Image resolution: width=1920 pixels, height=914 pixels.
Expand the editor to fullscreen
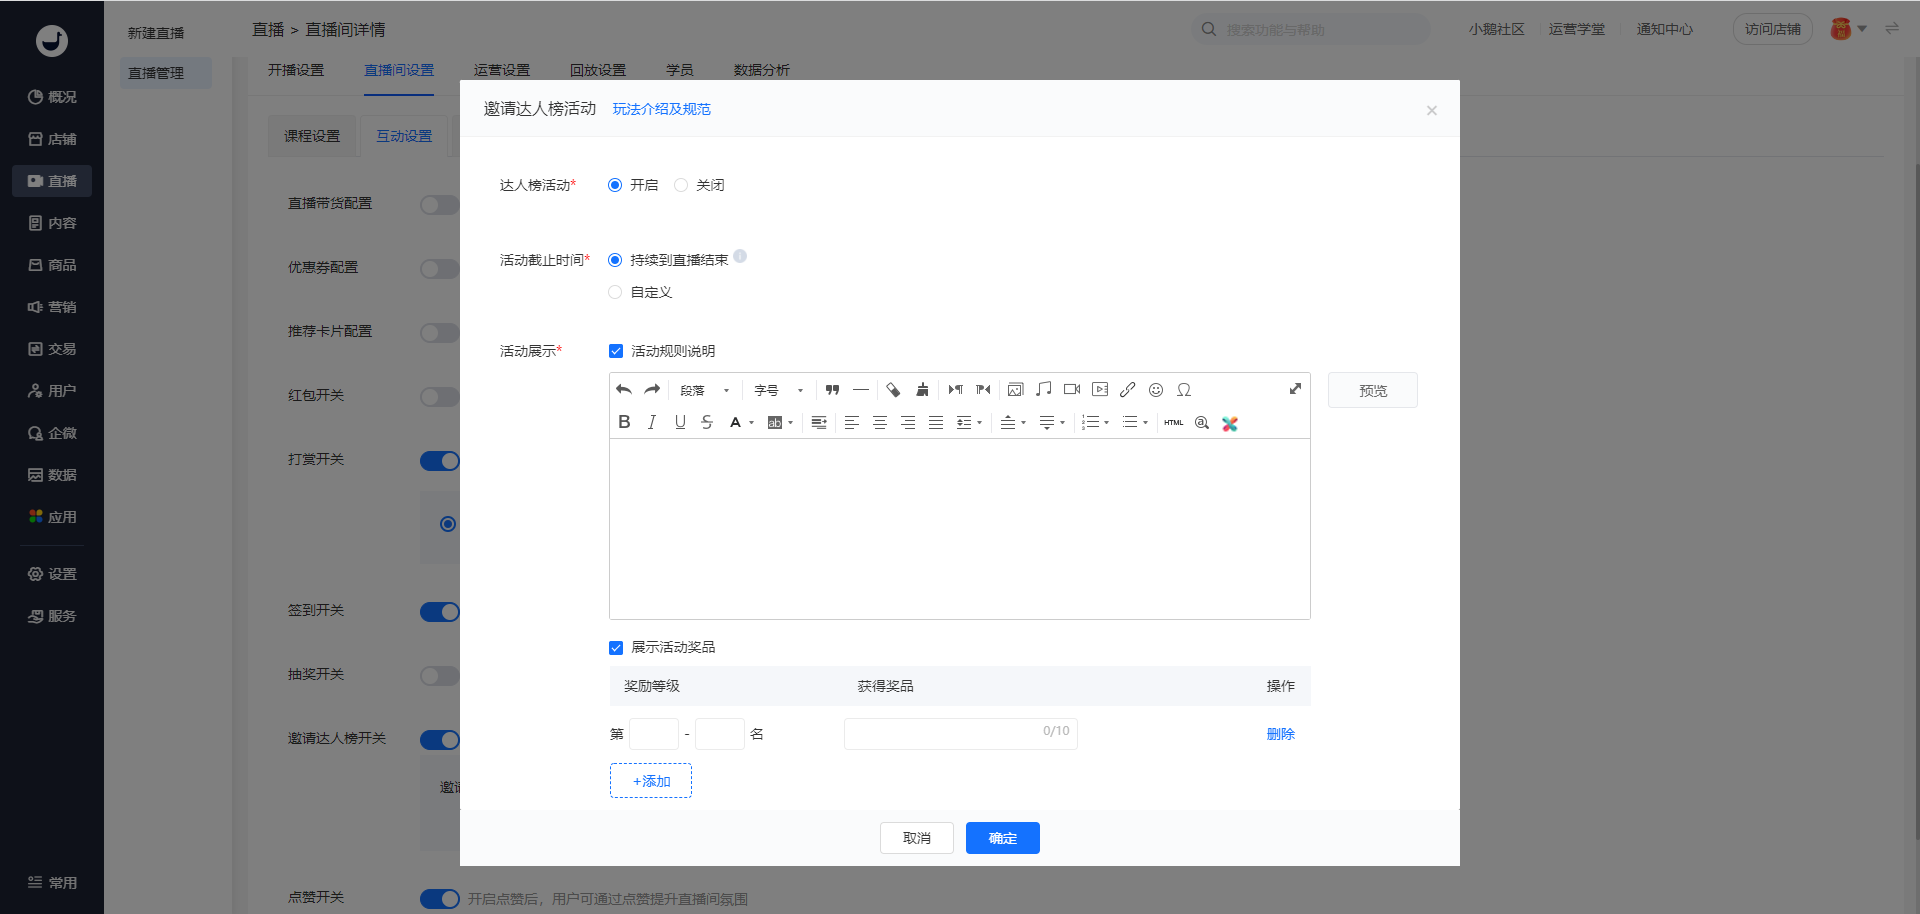click(x=1295, y=389)
